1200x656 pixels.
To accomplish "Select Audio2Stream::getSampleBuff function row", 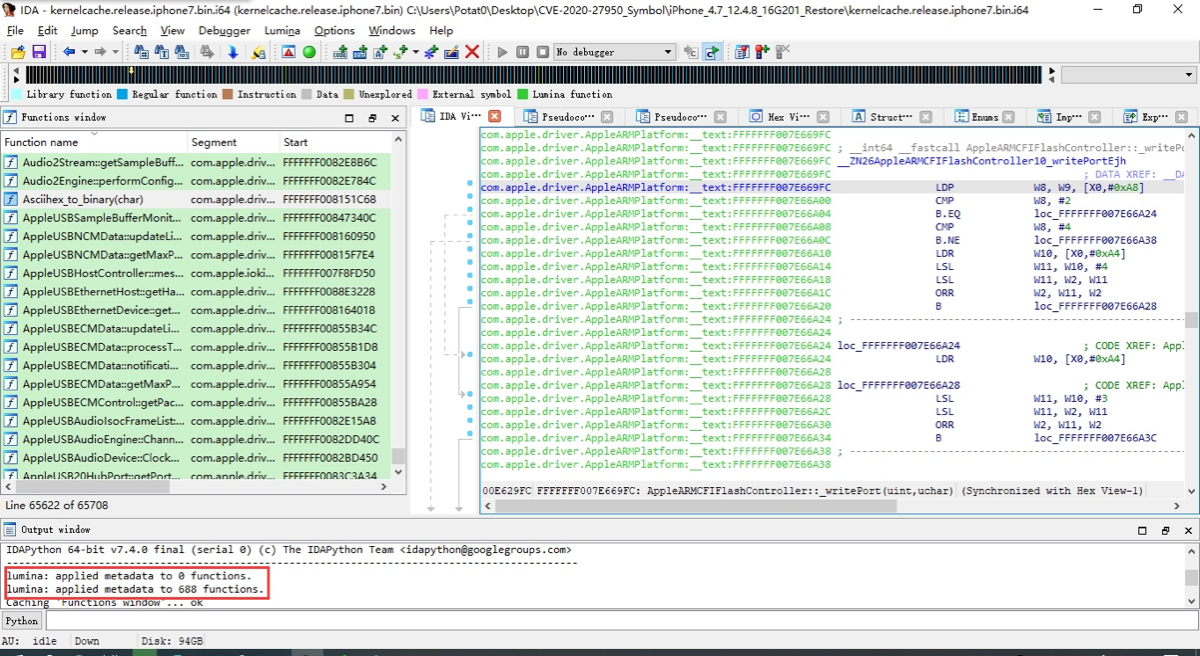I will tap(196, 162).
